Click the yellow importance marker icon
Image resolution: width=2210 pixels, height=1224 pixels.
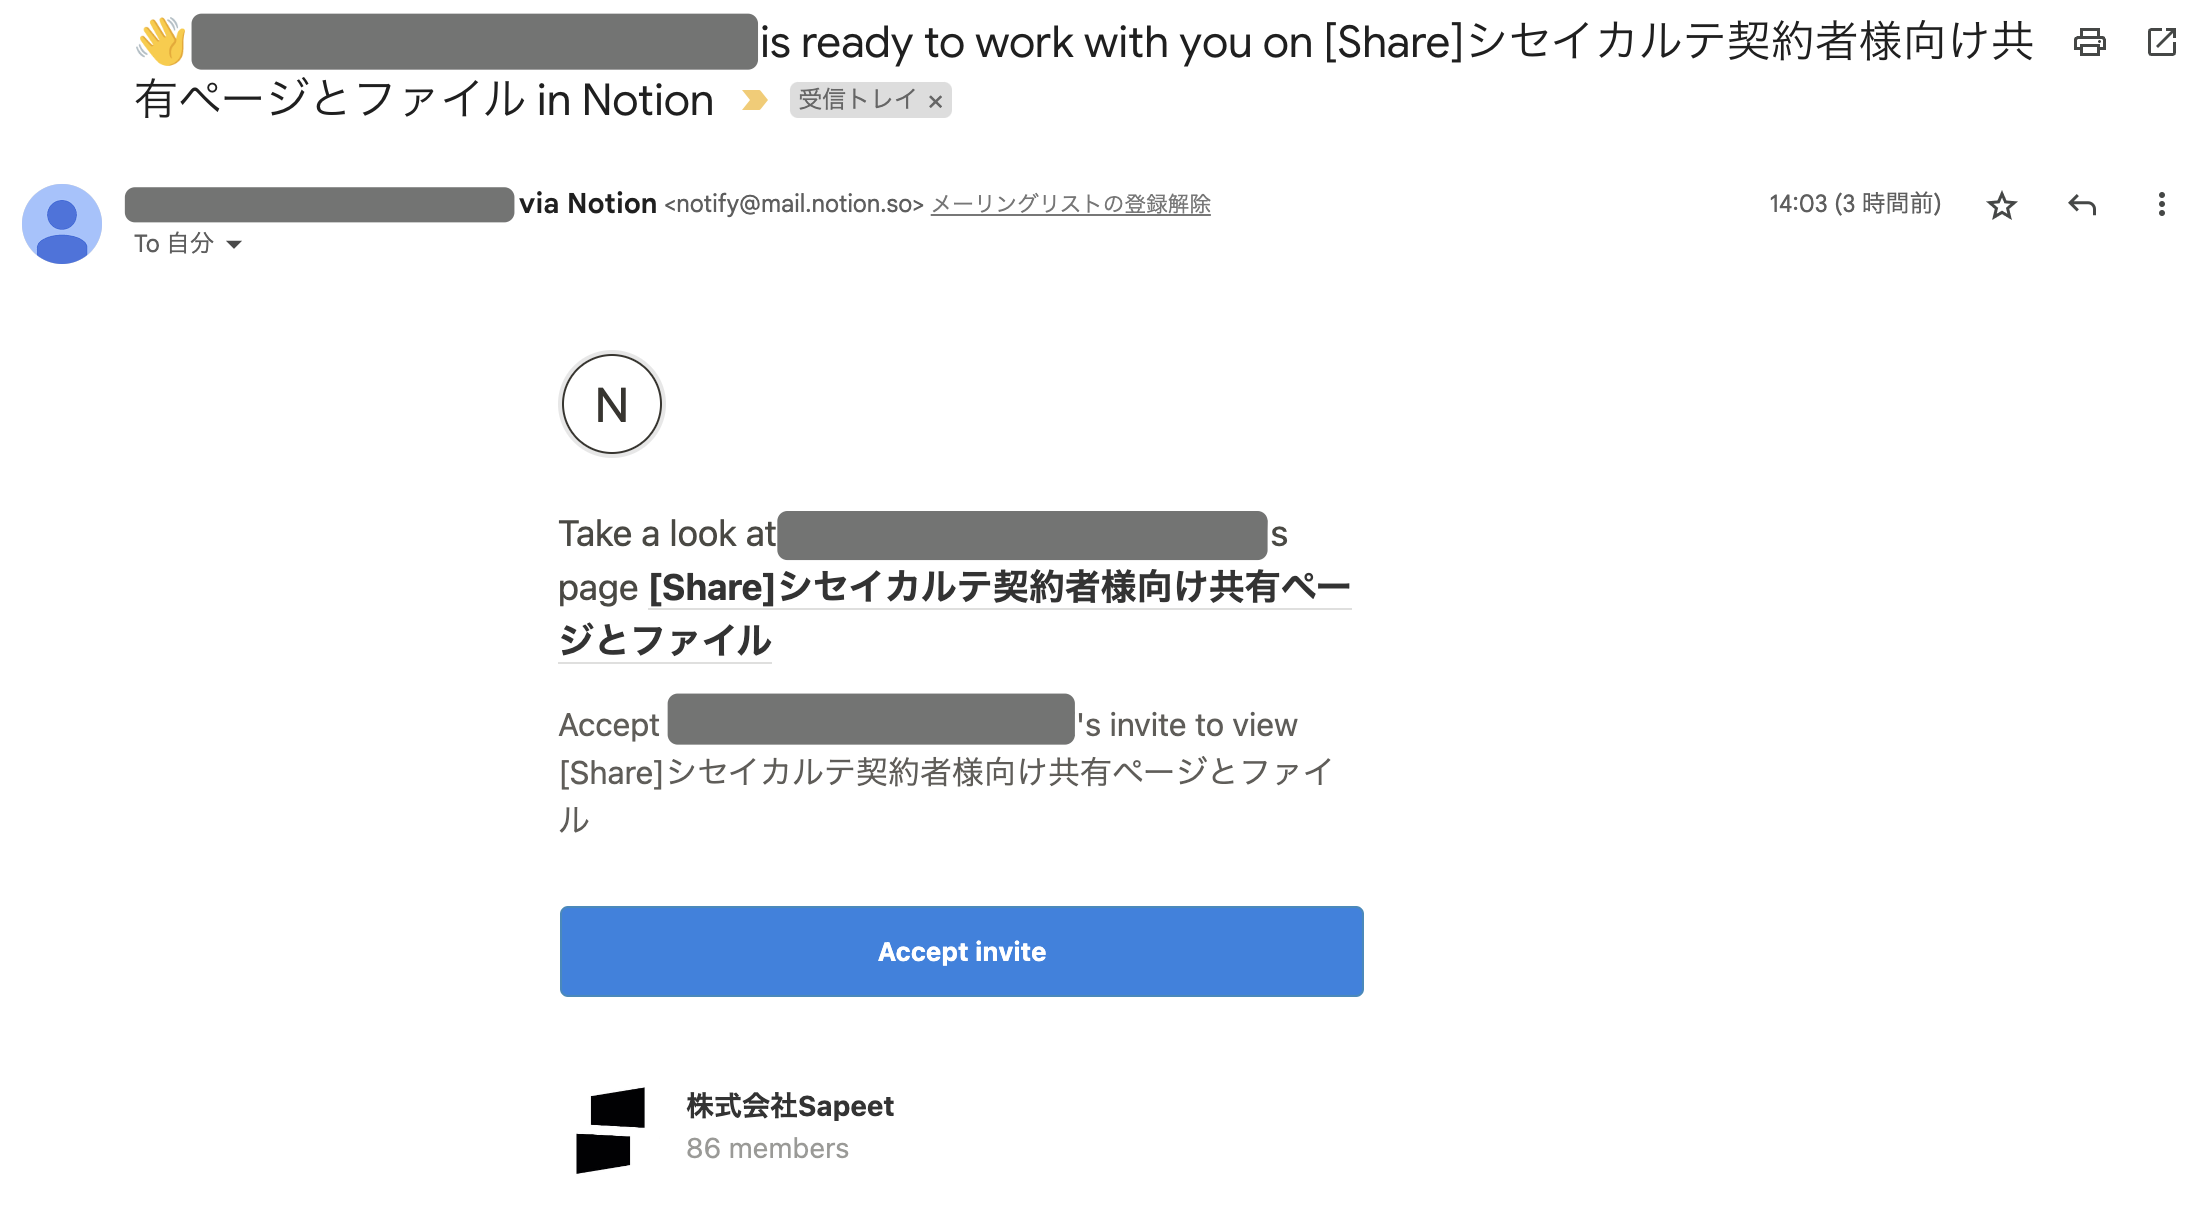tap(755, 100)
